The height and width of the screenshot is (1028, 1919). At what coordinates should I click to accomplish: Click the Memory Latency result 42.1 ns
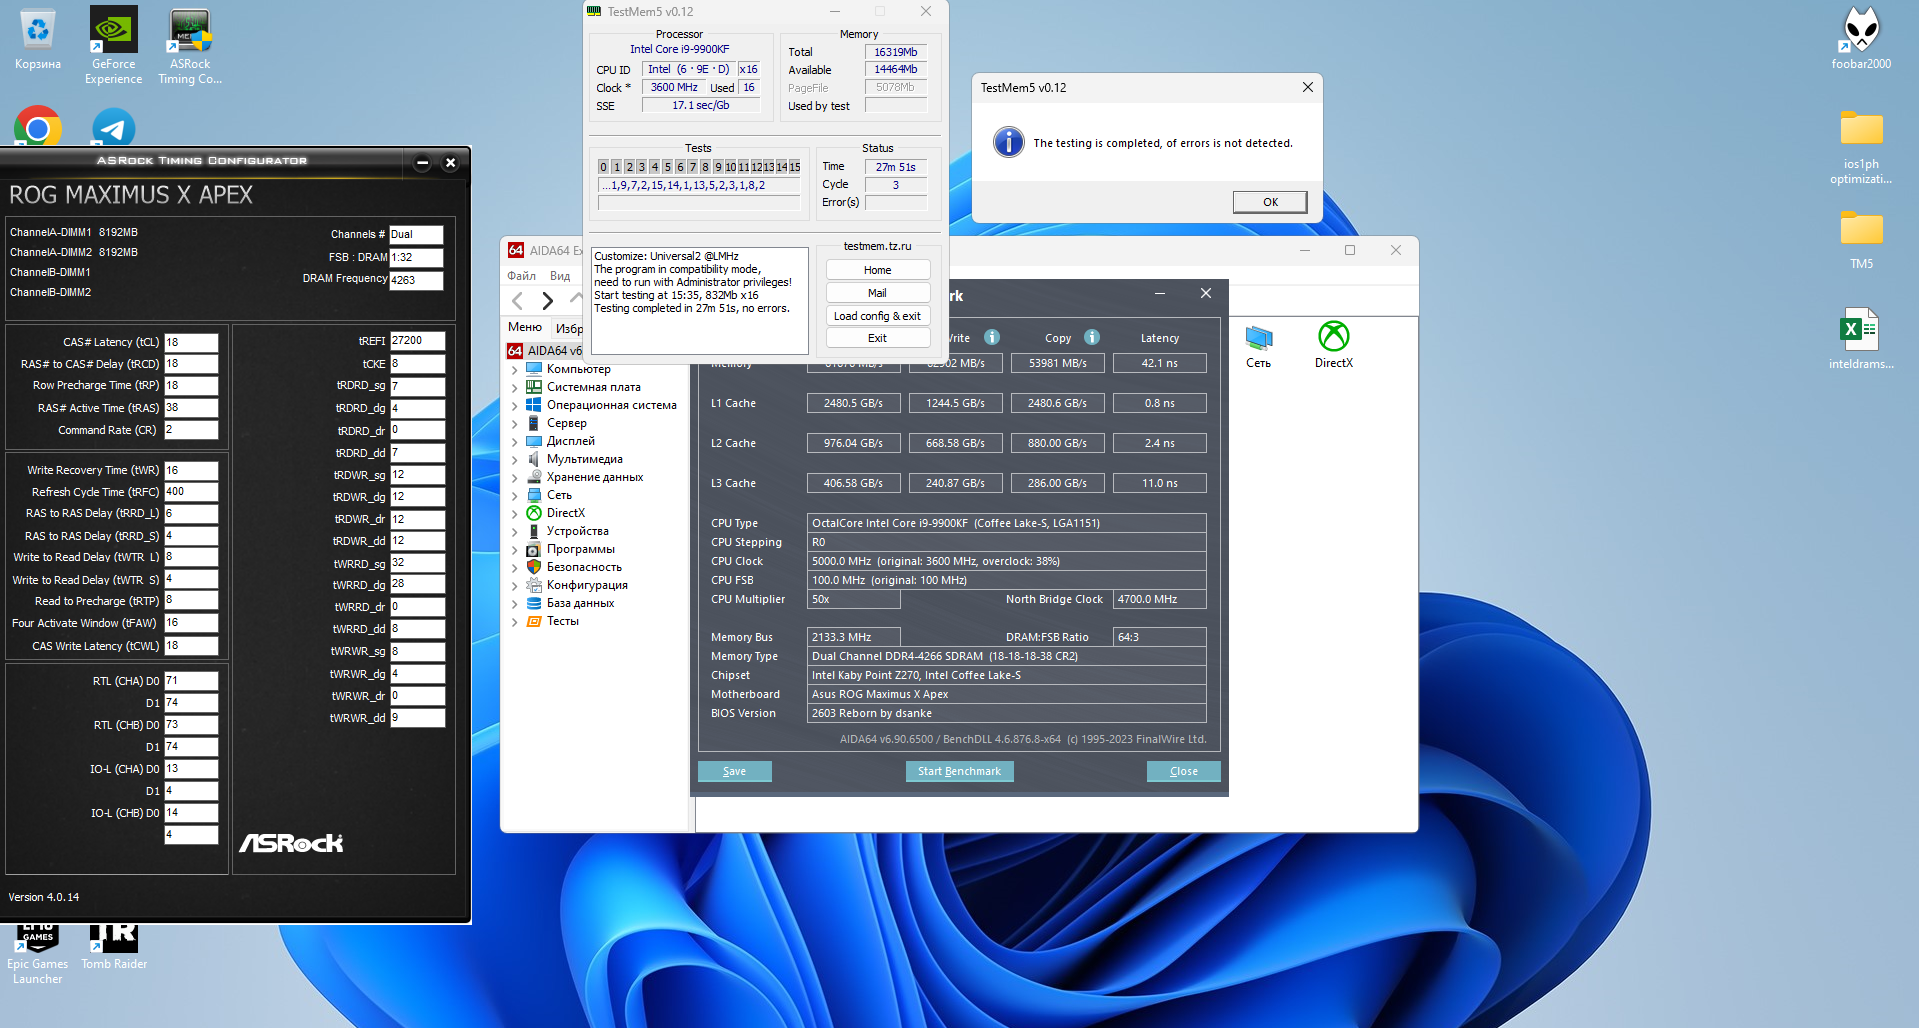[x=1159, y=363]
